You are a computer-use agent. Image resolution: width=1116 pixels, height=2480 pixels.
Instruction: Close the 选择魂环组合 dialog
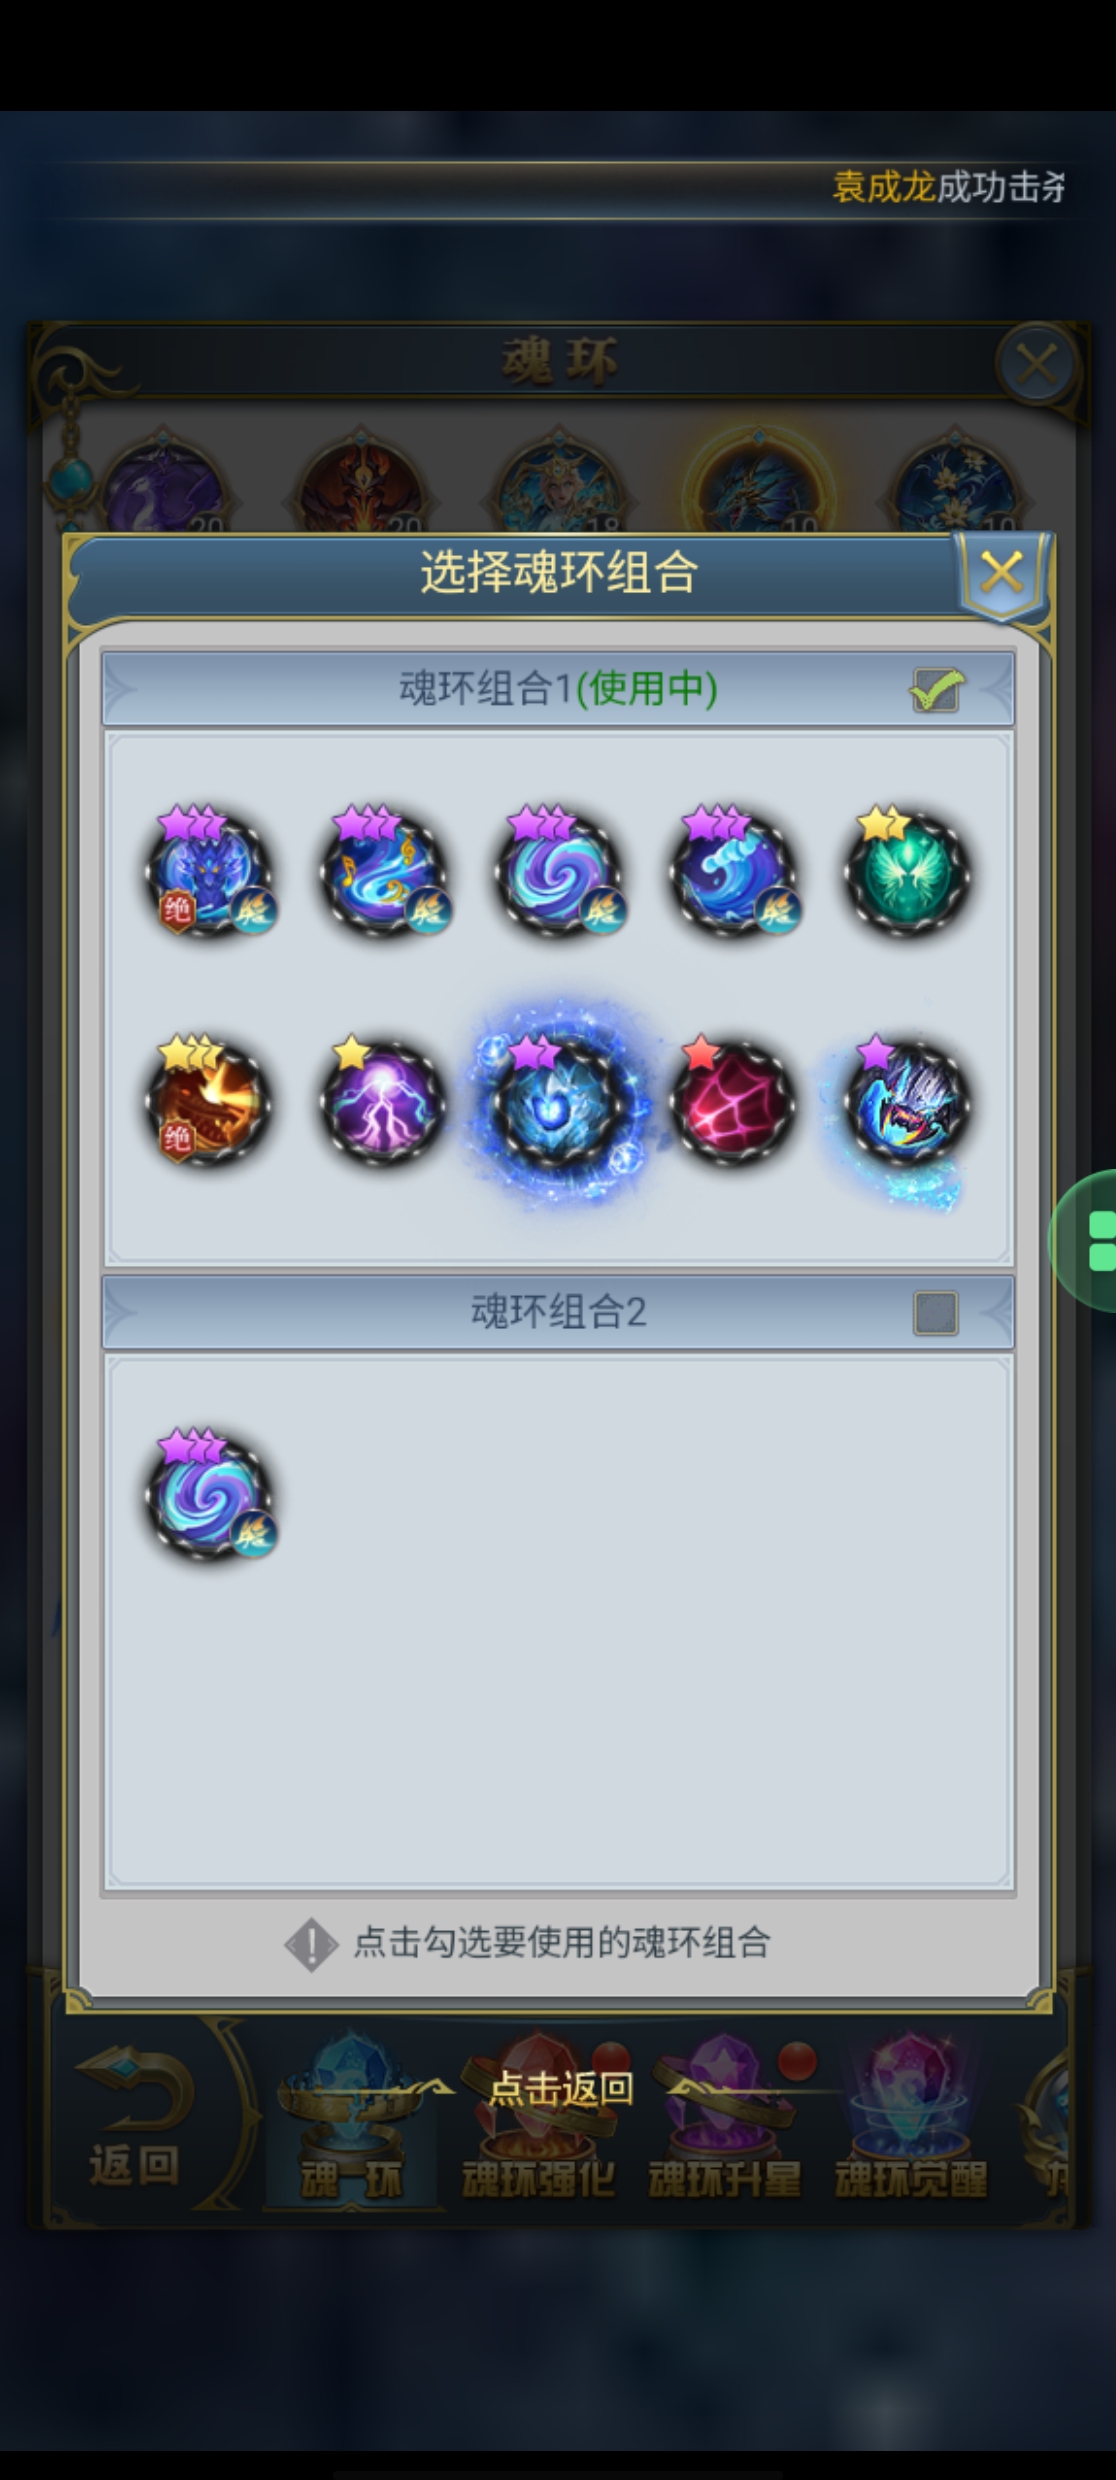[x=1001, y=575]
